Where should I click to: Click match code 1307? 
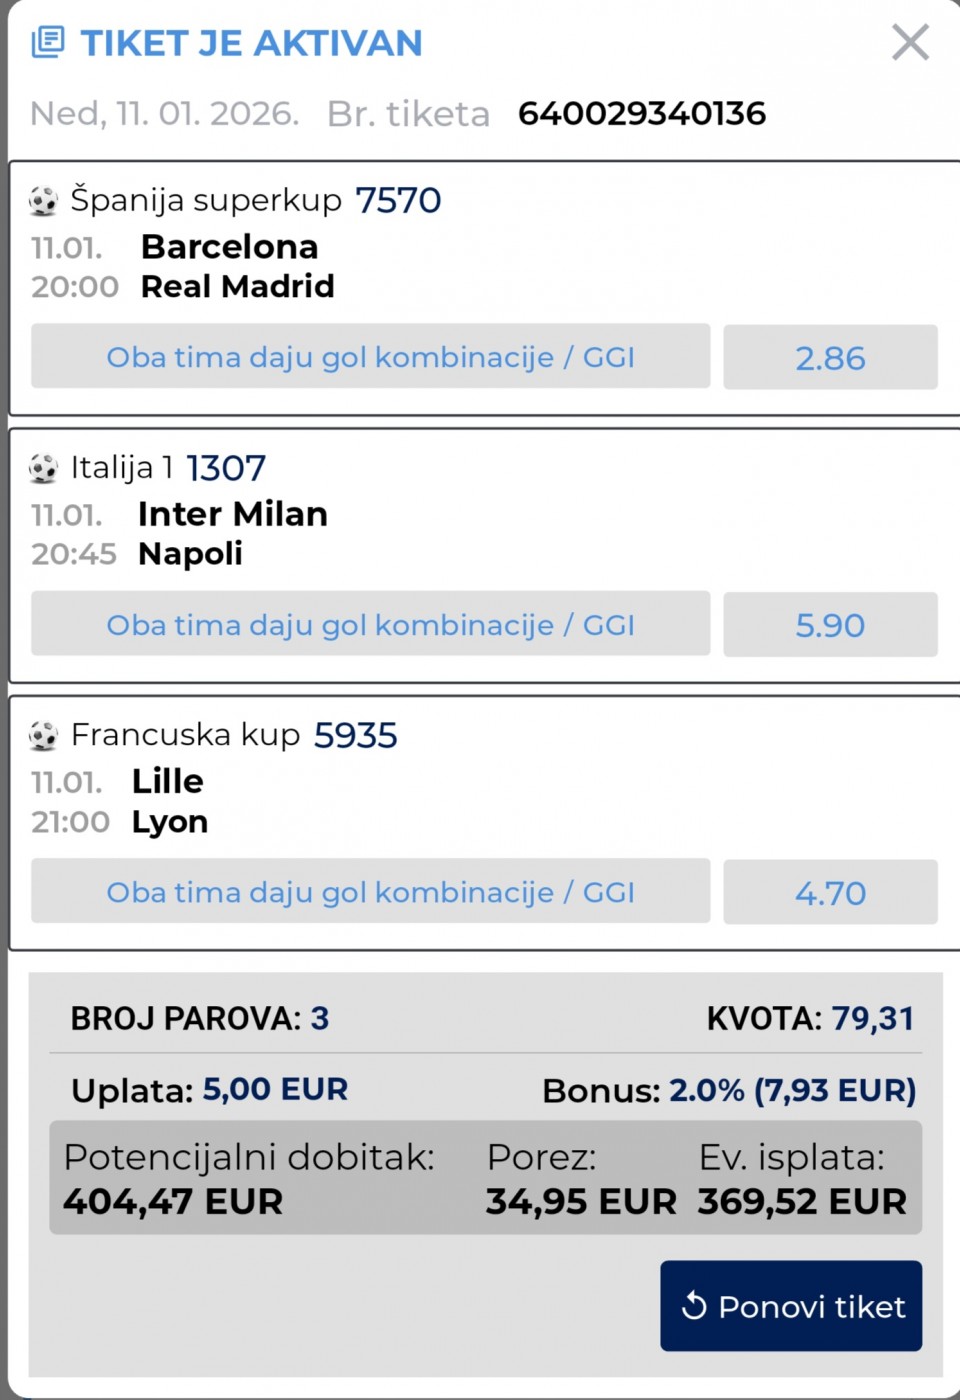coord(226,468)
